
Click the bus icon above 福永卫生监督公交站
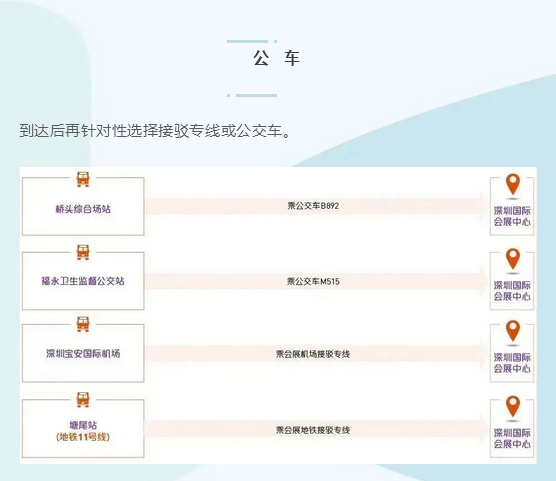83,252
